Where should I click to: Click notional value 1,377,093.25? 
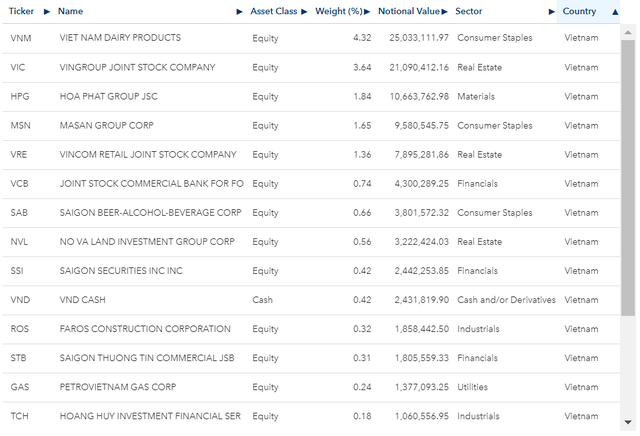pos(421,387)
